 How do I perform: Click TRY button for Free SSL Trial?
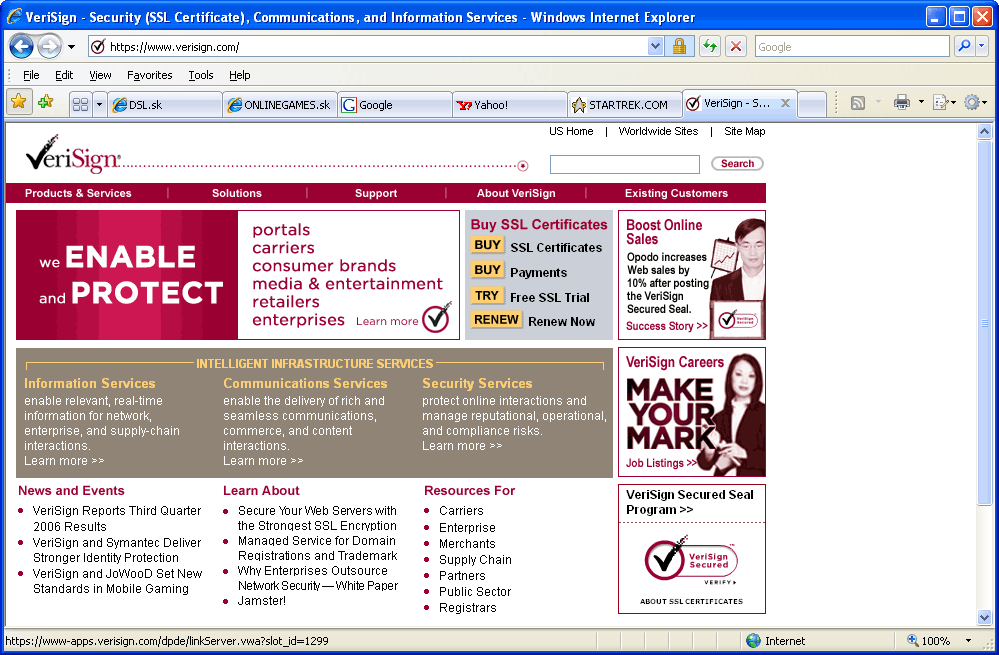[487, 296]
